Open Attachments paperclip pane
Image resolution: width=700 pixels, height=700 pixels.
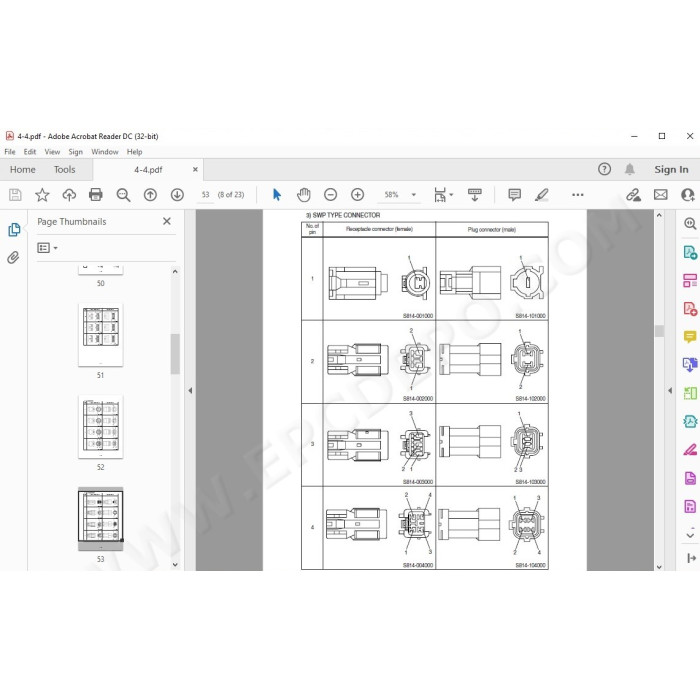coord(13,258)
